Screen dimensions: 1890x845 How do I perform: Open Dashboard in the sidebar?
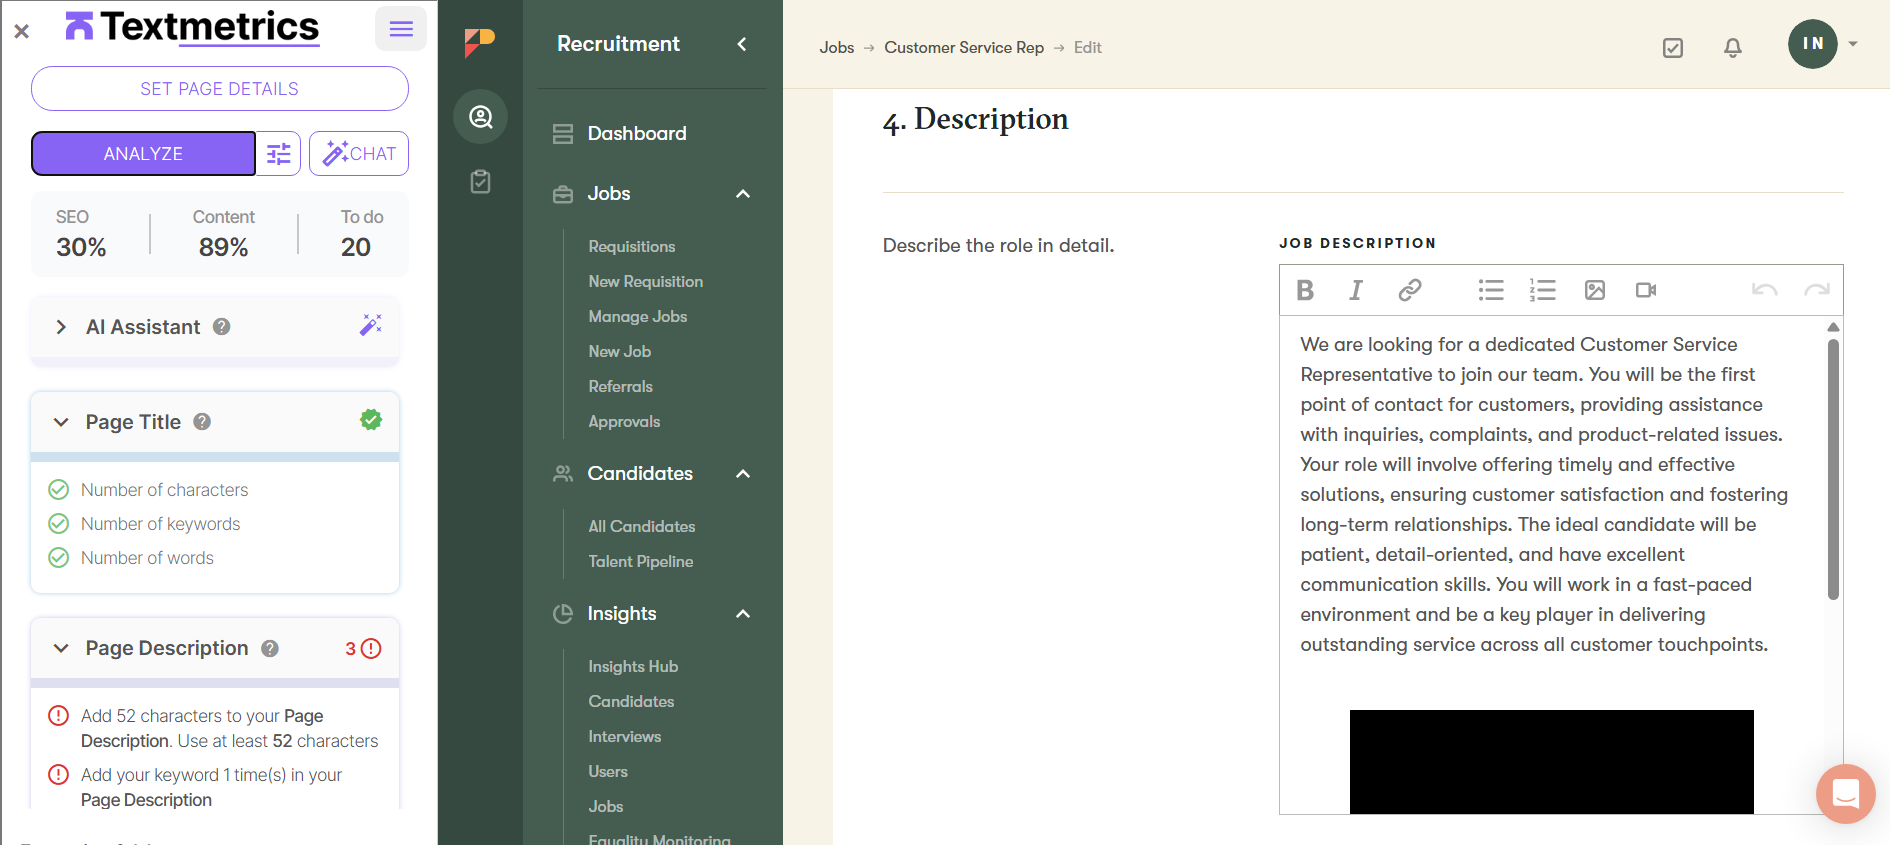(637, 134)
